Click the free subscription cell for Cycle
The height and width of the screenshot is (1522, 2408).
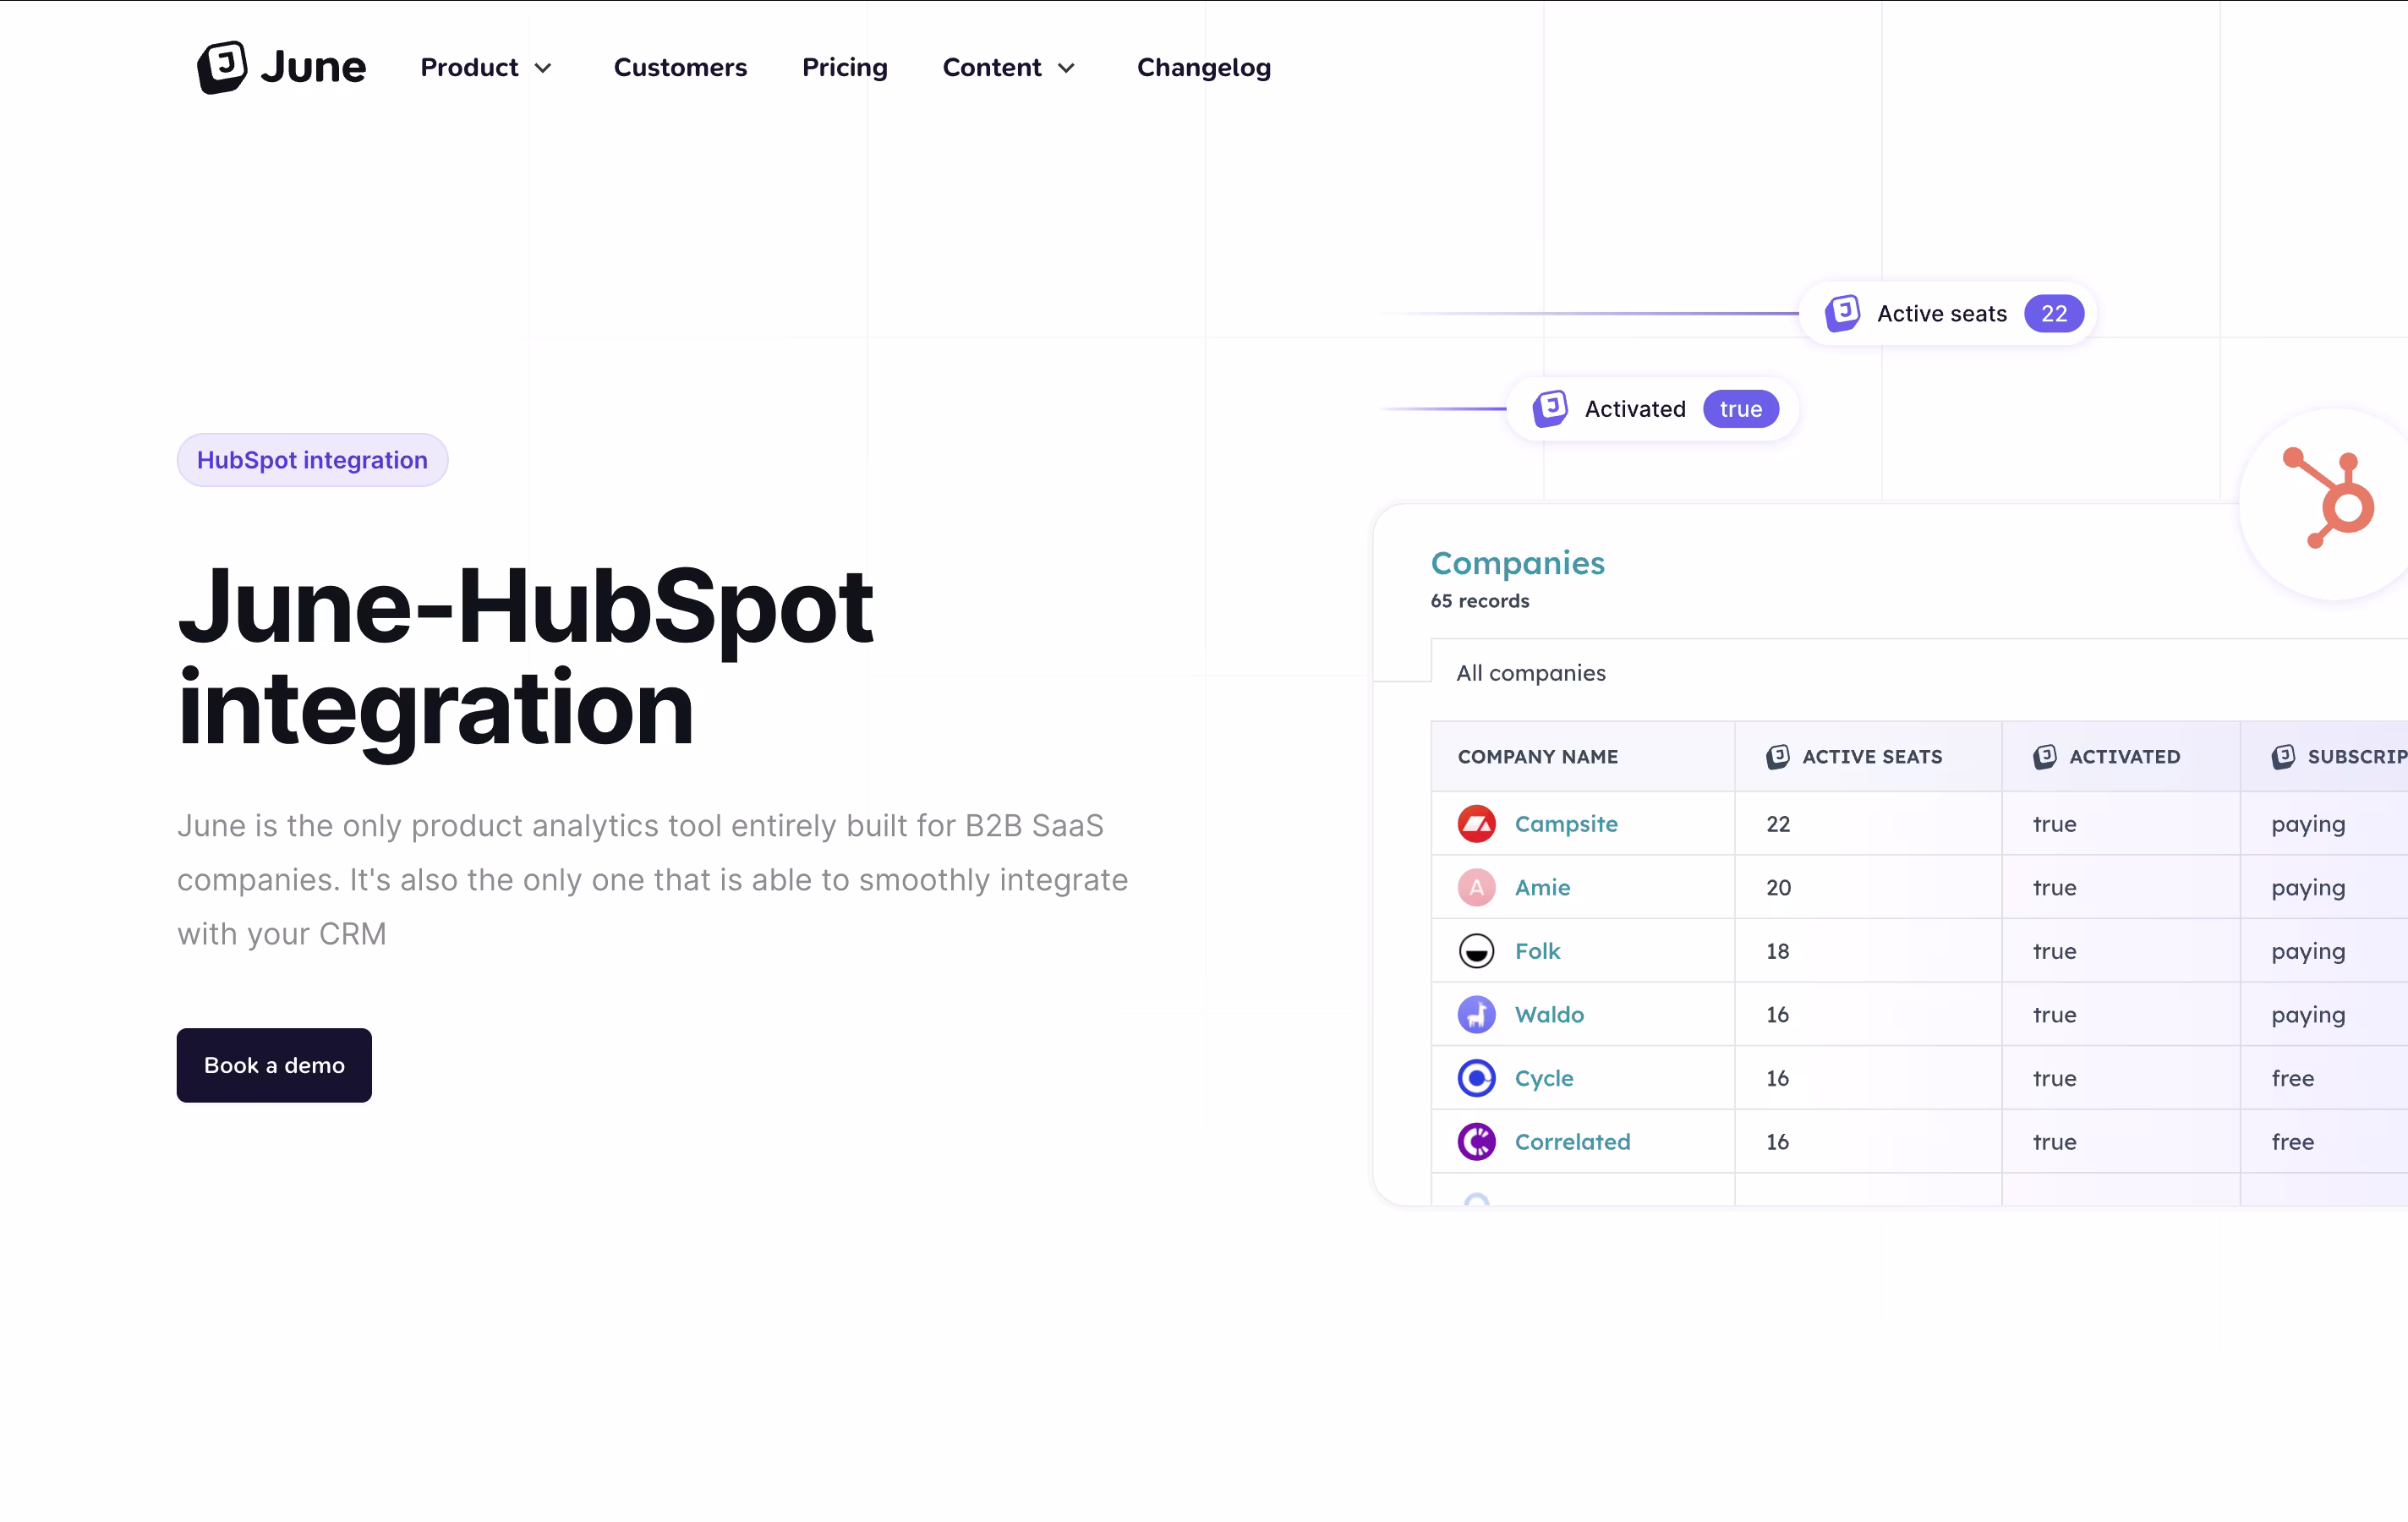click(x=2323, y=1078)
